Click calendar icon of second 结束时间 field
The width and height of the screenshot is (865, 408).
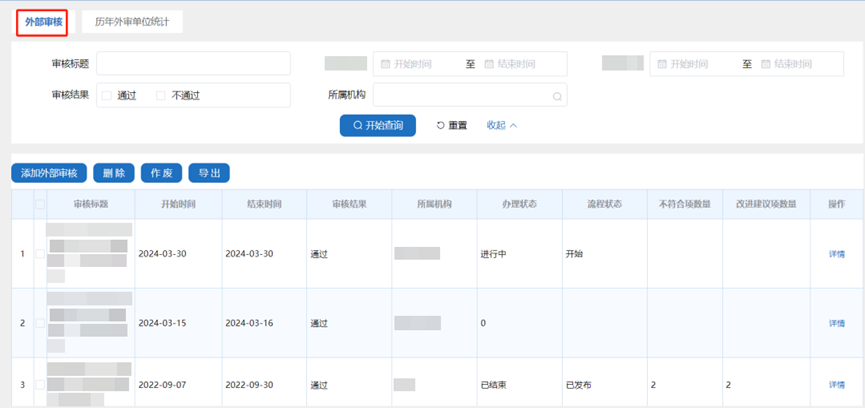[x=766, y=64]
